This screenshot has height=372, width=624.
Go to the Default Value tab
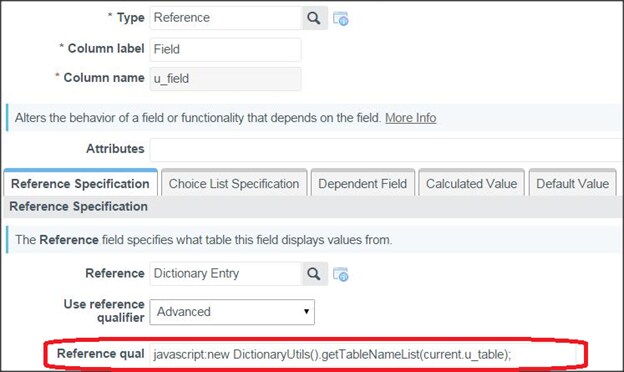pyautogui.click(x=572, y=183)
